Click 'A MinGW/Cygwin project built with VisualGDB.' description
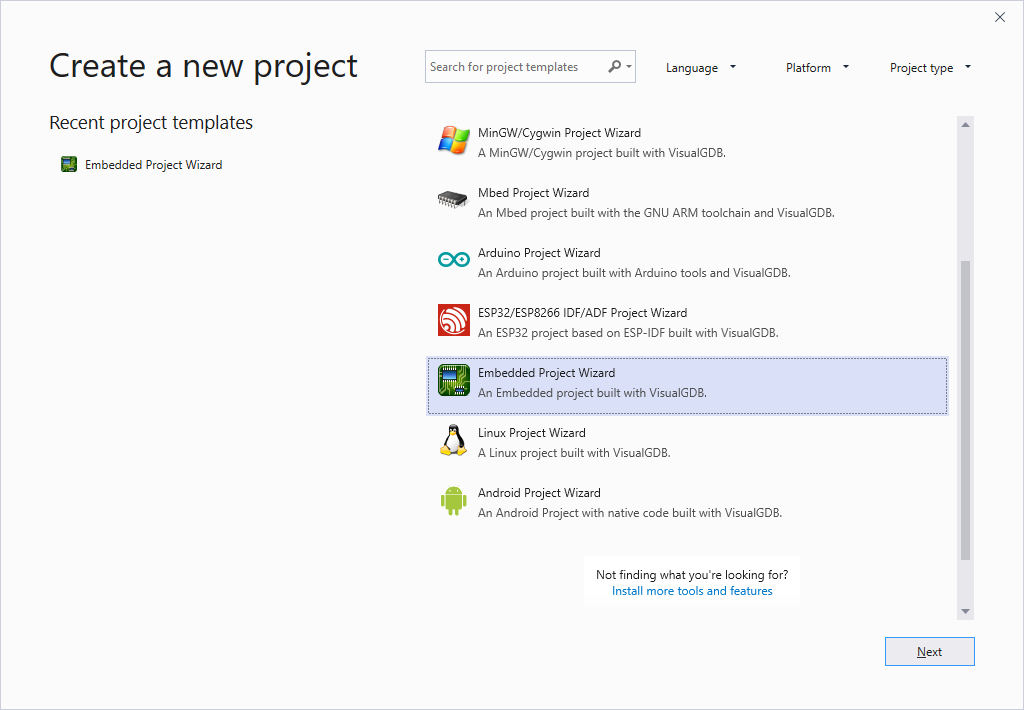 pyautogui.click(x=602, y=153)
